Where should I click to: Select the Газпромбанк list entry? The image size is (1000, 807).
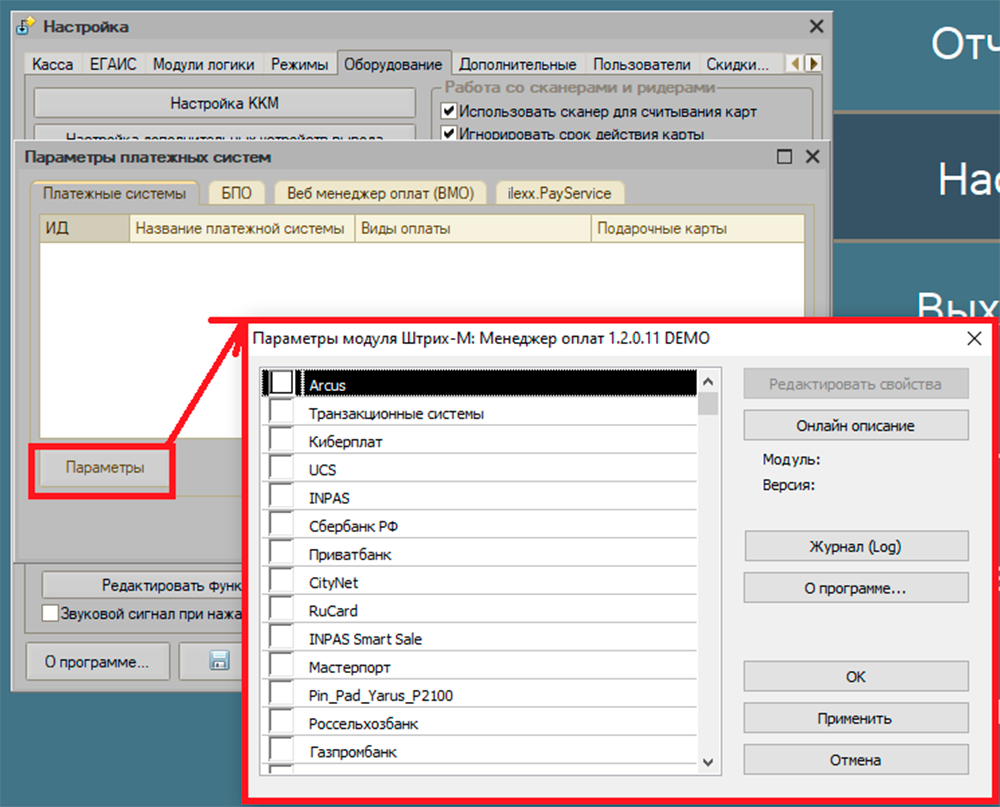[x=480, y=750]
